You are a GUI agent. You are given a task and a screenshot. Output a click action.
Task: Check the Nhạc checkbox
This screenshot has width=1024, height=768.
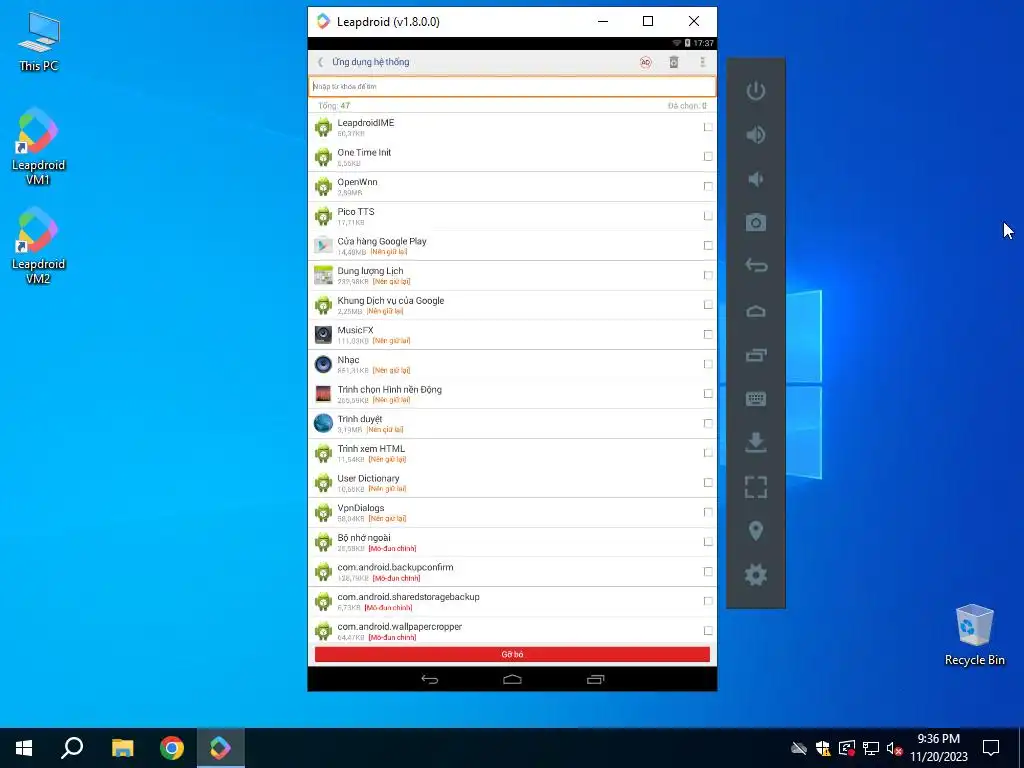click(x=708, y=364)
